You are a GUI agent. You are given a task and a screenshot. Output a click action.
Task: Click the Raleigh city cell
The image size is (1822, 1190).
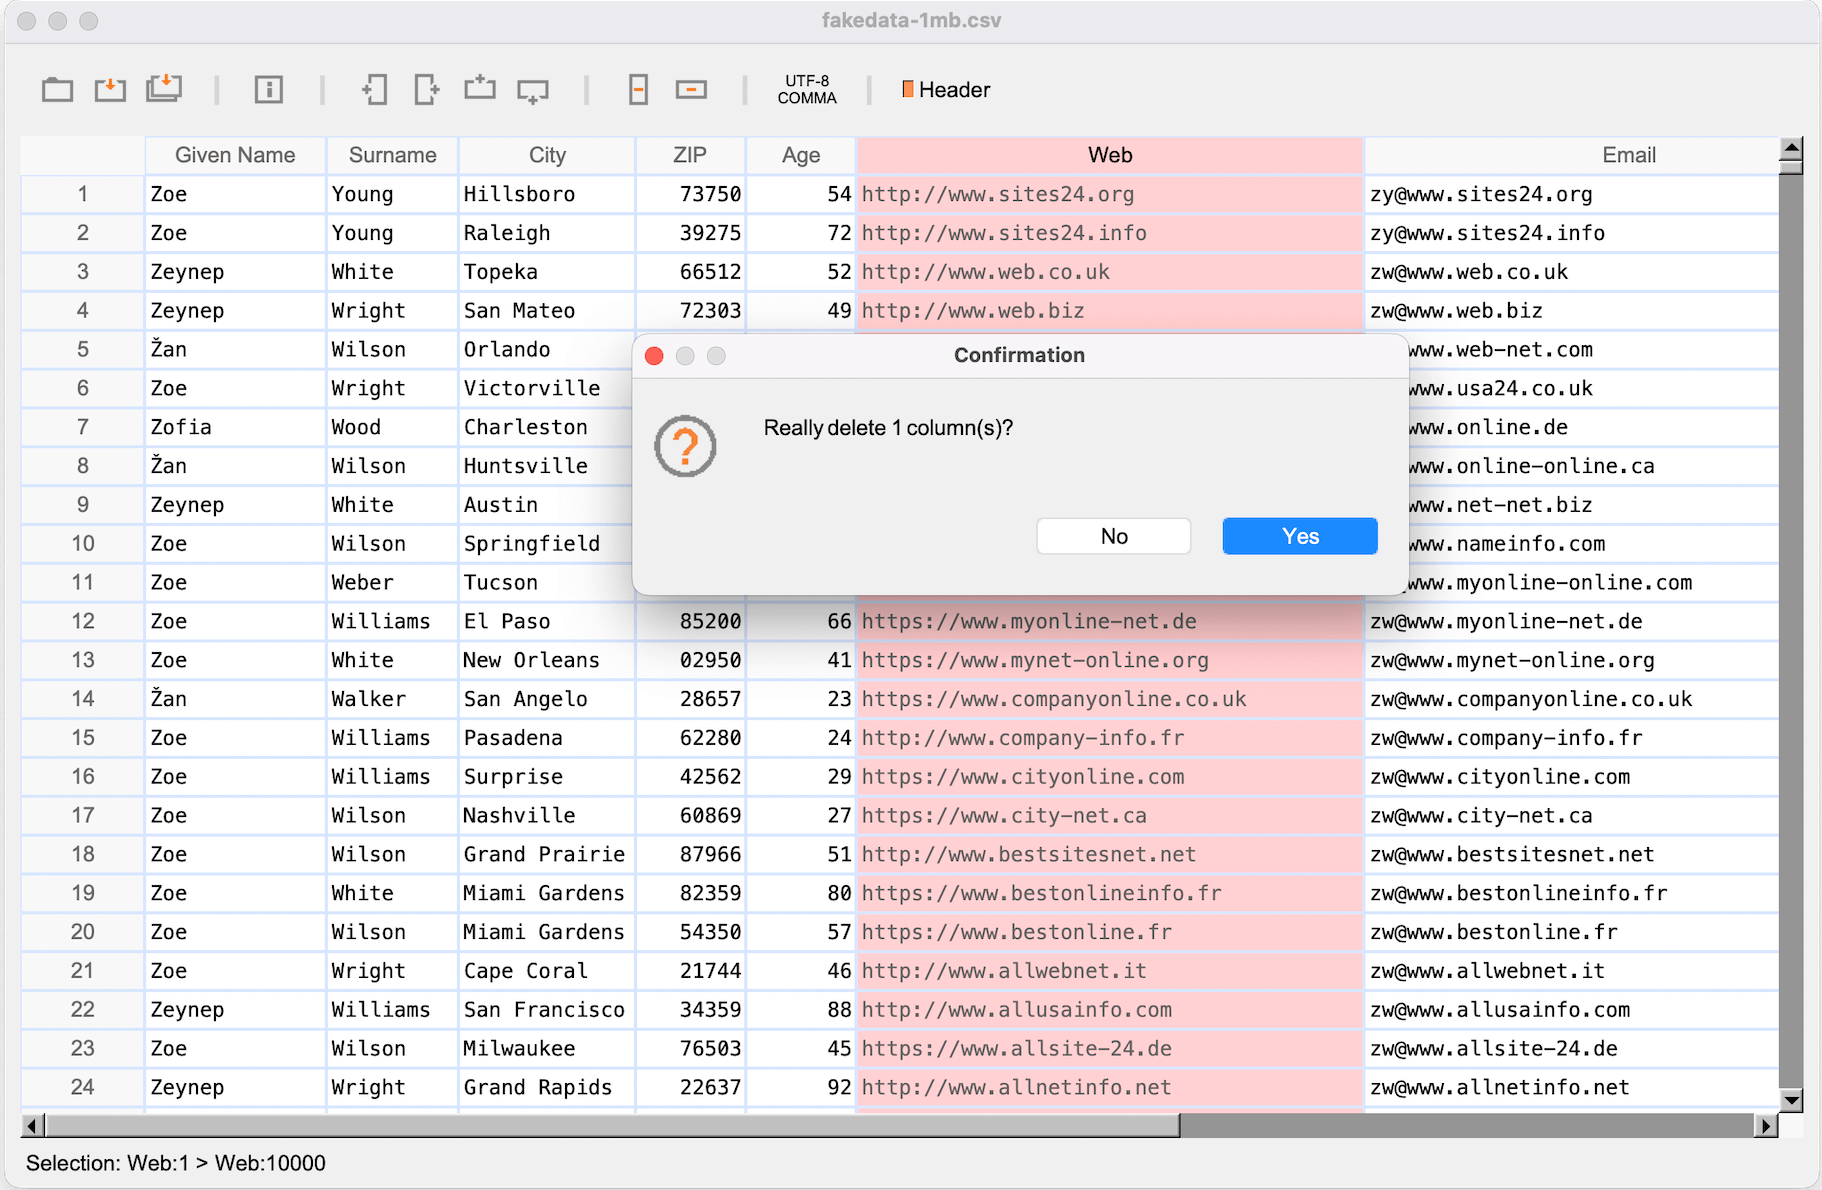tap(547, 233)
